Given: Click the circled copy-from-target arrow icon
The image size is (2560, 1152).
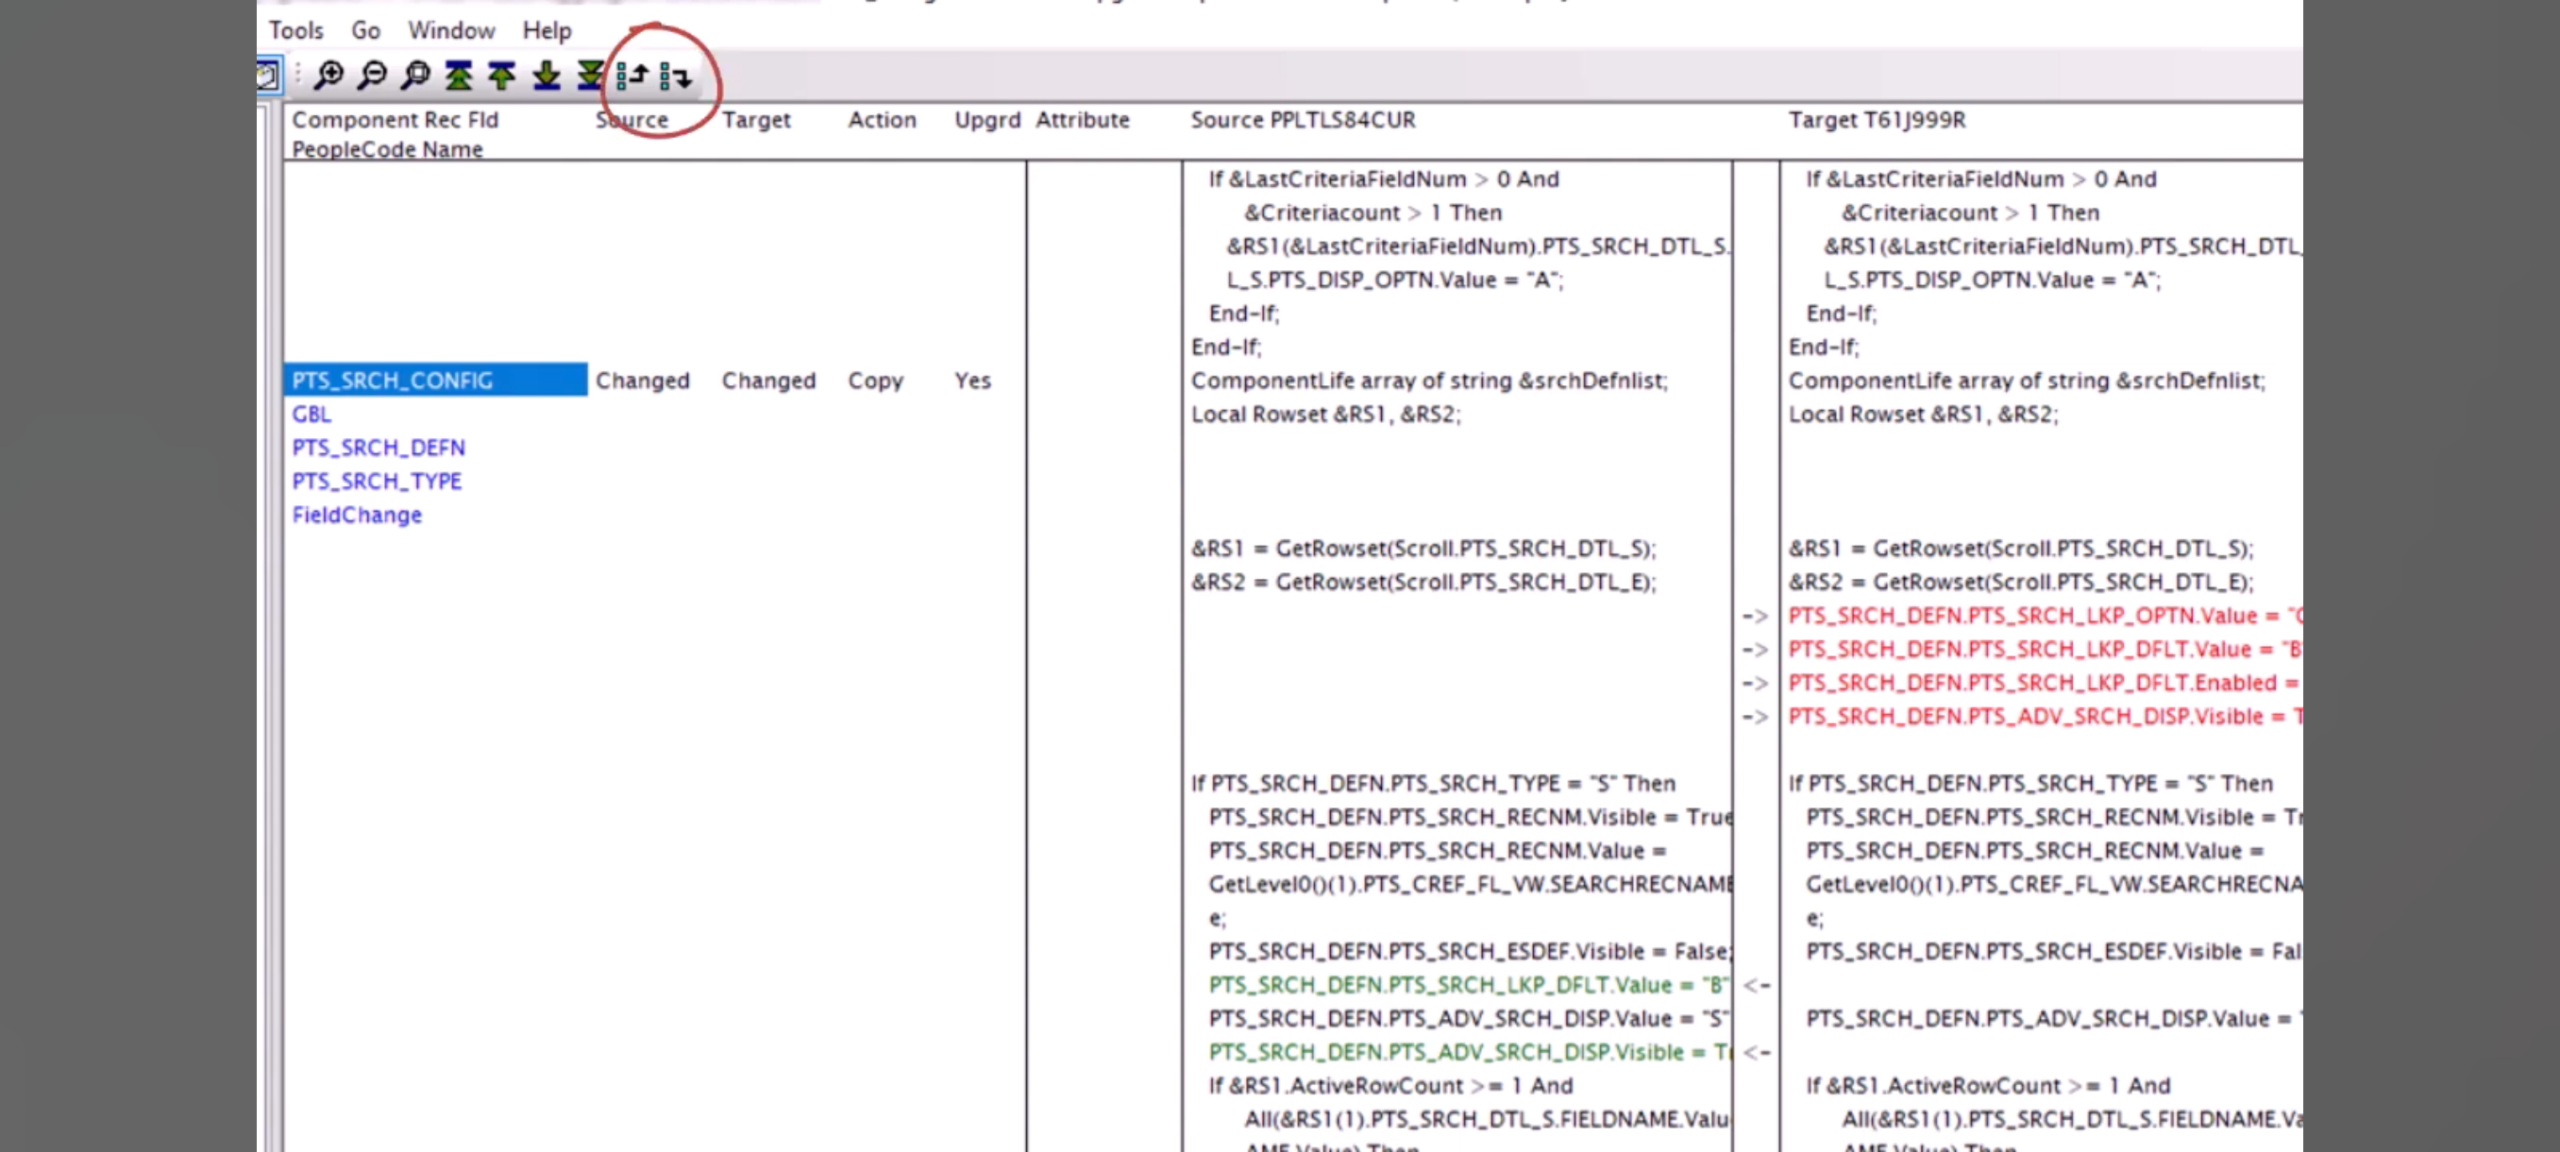Looking at the screenshot, I should point(678,75).
